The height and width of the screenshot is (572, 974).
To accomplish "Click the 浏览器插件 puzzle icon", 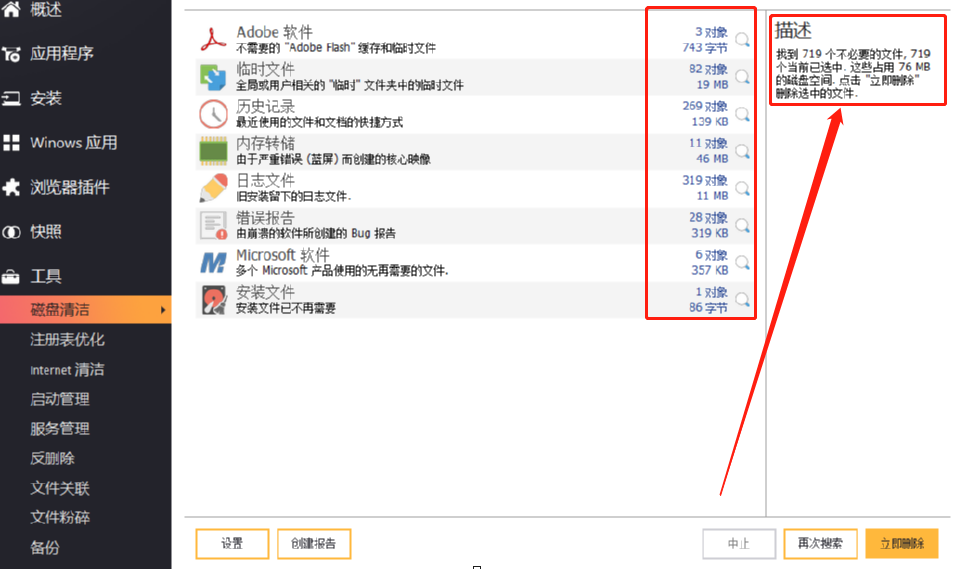I will click(x=11, y=187).
